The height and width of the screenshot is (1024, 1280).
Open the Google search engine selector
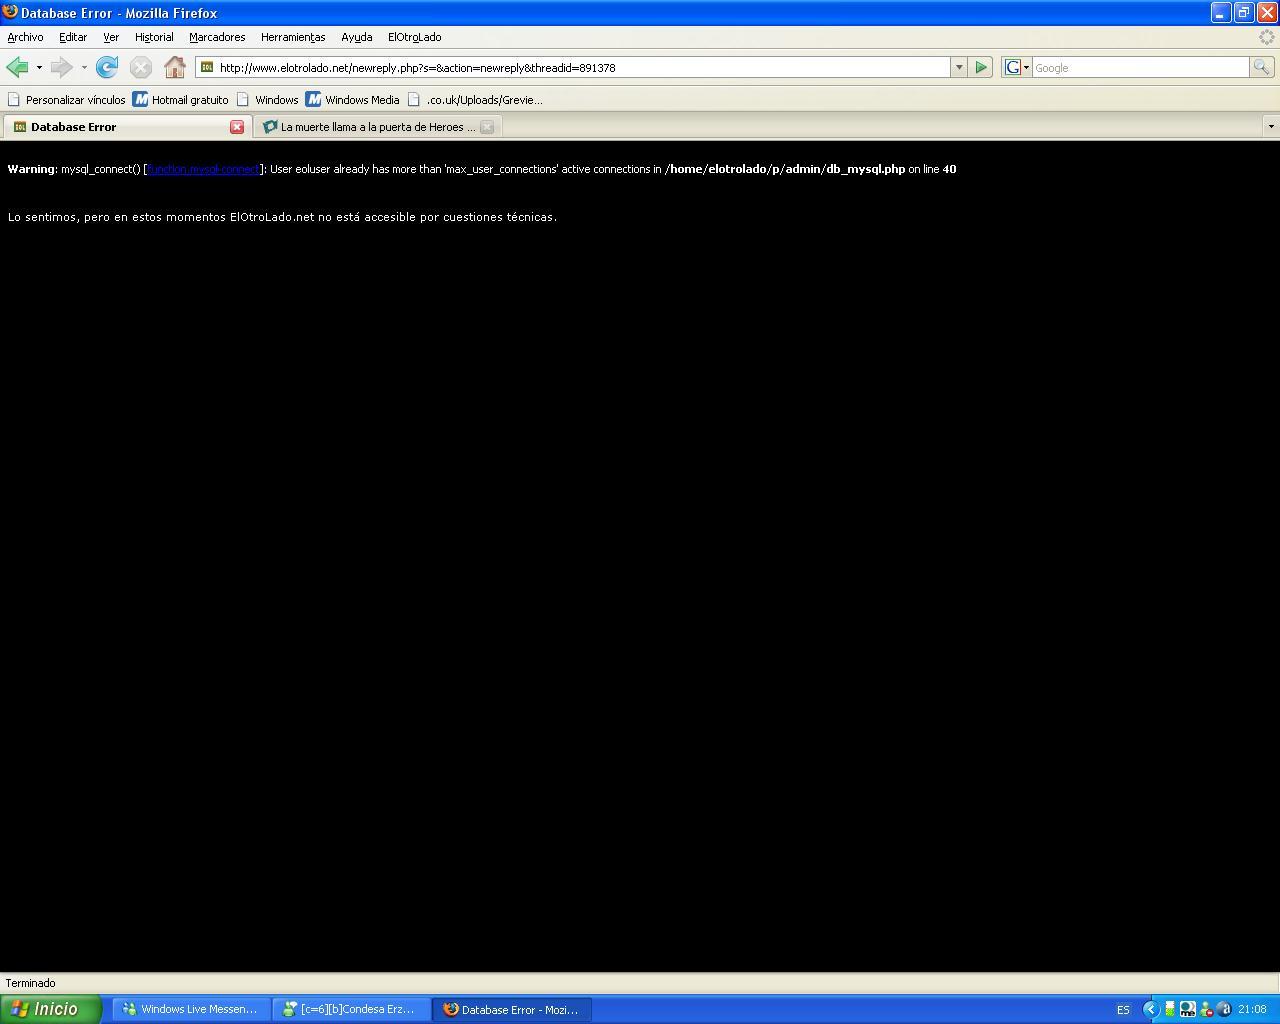pos(1017,67)
